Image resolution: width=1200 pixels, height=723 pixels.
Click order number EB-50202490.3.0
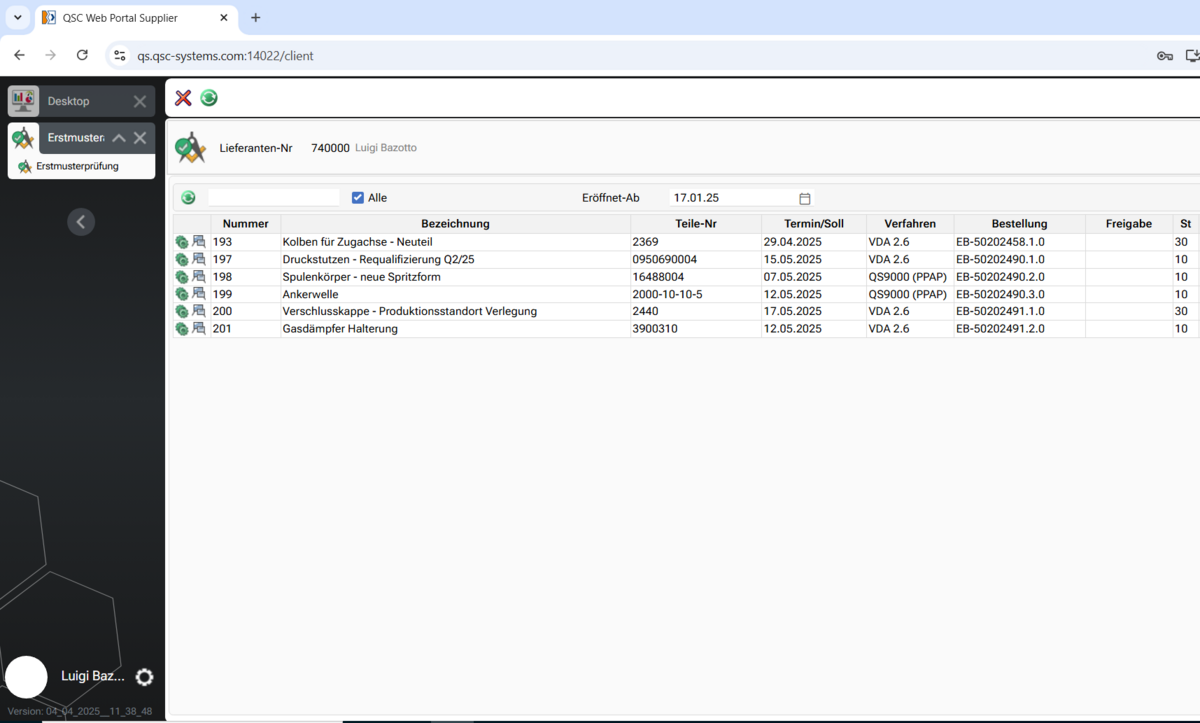(x=1001, y=294)
